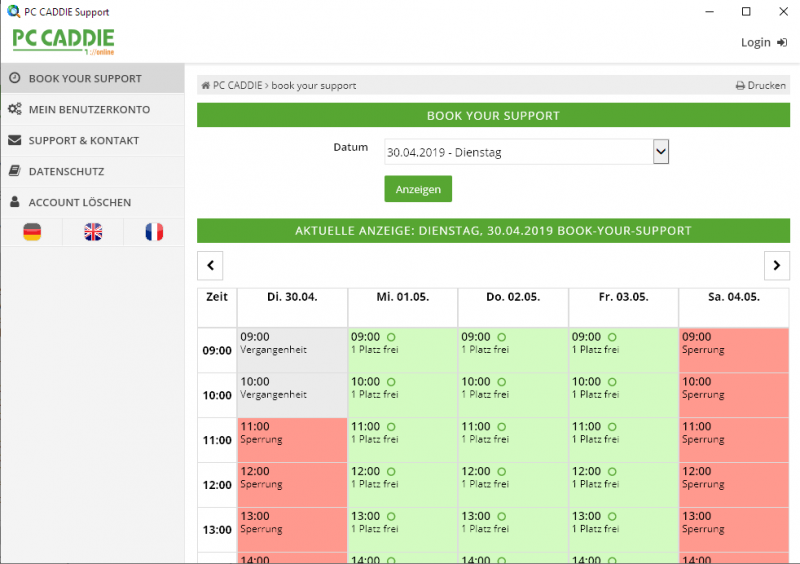Switch language with the German flag
Screen dimensions: 800x564
click(x=32, y=232)
